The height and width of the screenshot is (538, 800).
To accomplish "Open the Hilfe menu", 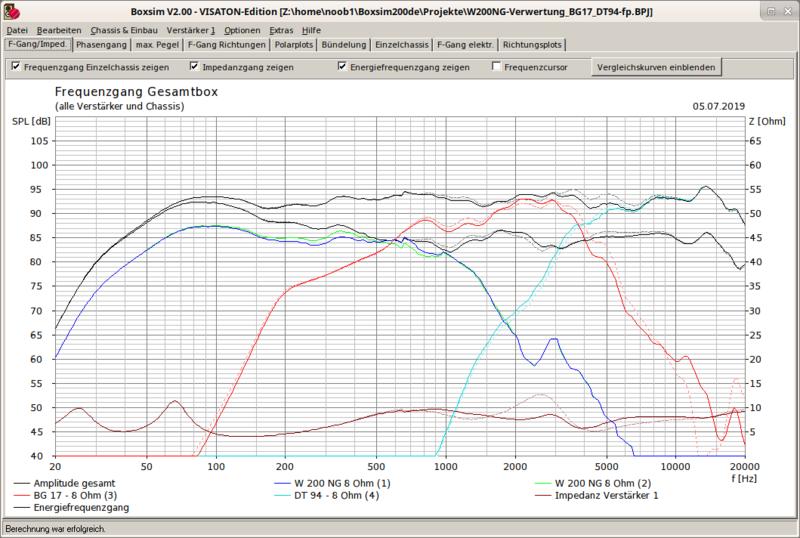I will (x=311, y=31).
